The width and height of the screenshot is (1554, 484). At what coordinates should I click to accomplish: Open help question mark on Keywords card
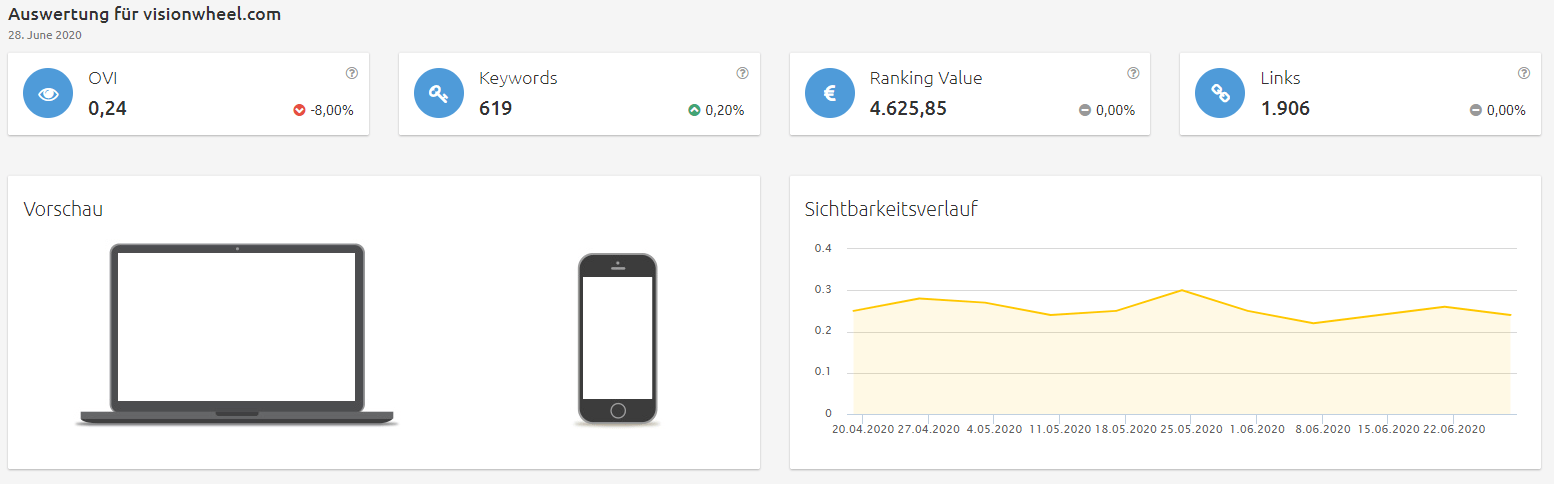tap(742, 73)
